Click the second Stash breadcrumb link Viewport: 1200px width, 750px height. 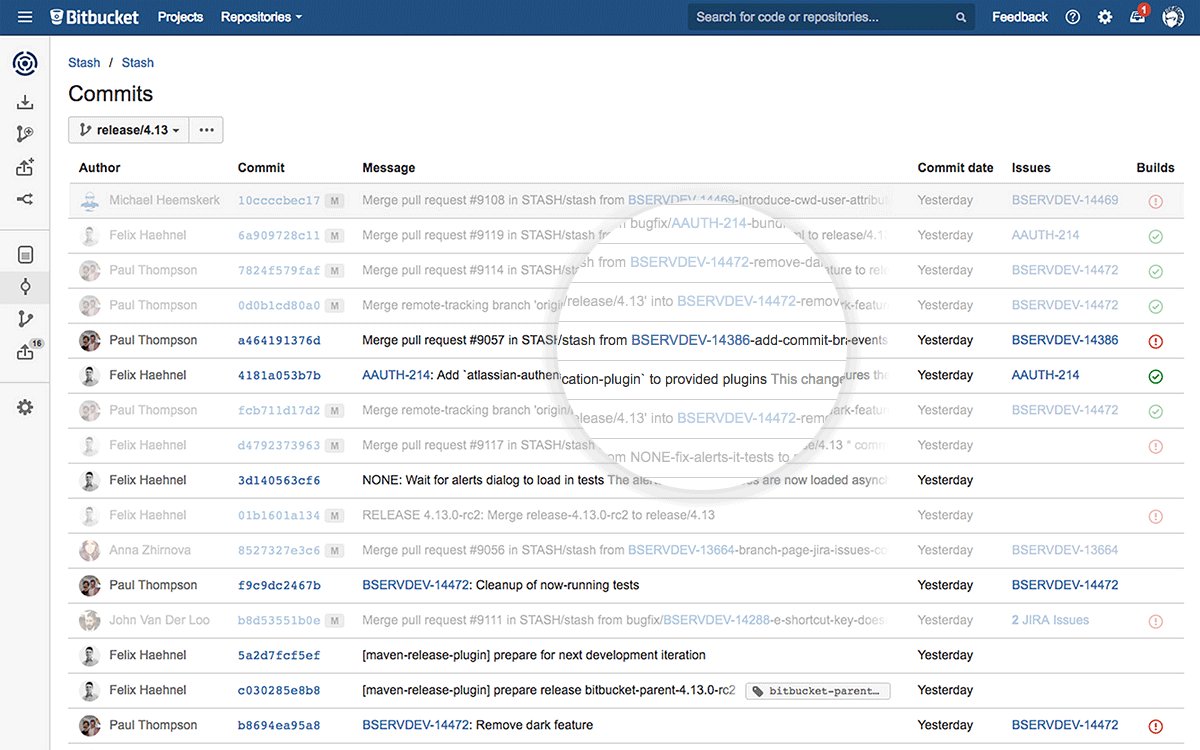pyautogui.click(x=138, y=63)
